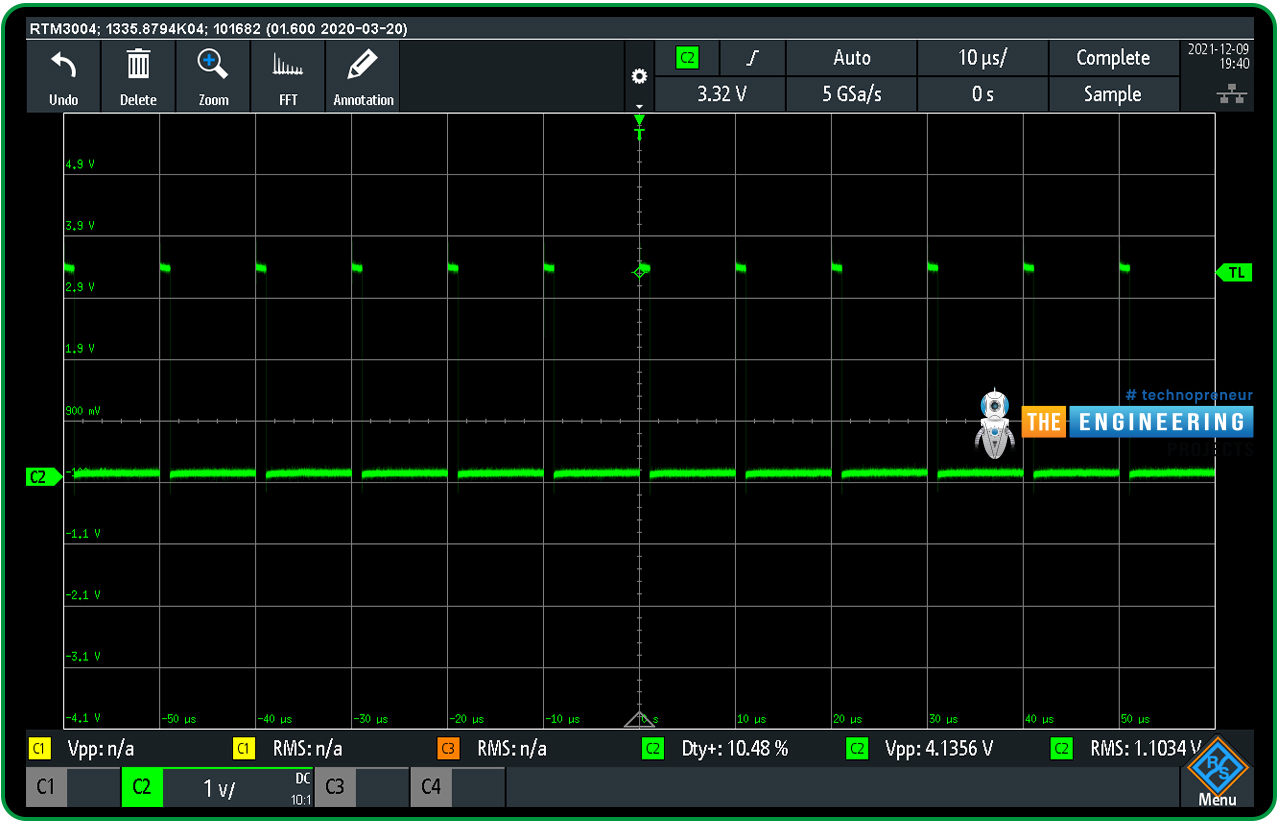Open the Auto trigger mode selector
Image resolution: width=1280 pixels, height=824 pixels.
coord(851,58)
